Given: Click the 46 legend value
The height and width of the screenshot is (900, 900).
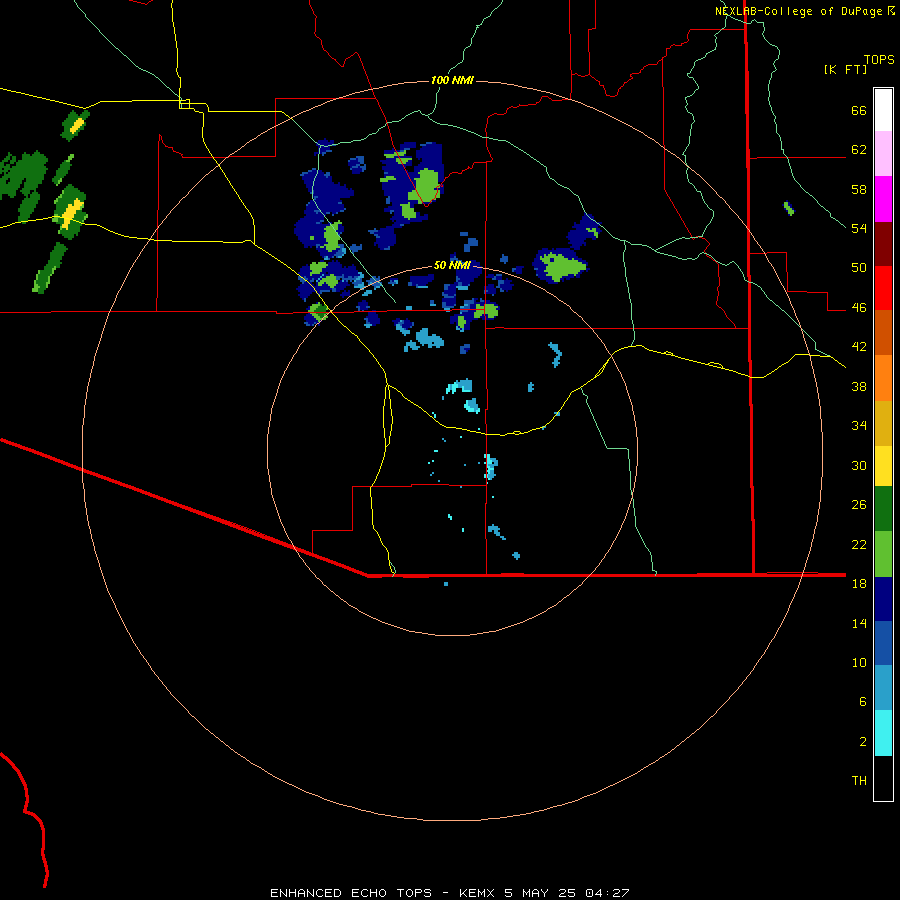Looking at the screenshot, I should [x=859, y=308].
